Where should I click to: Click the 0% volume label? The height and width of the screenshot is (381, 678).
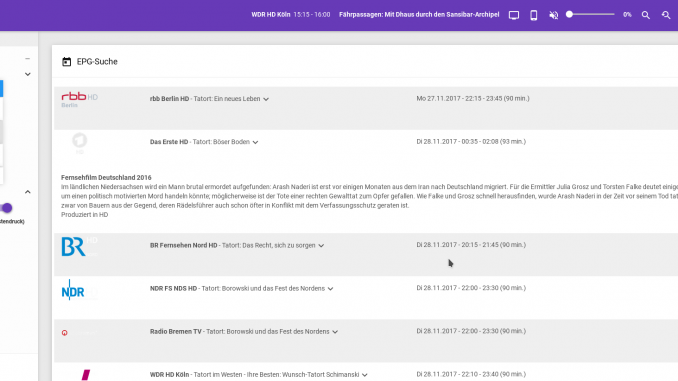coord(627,15)
